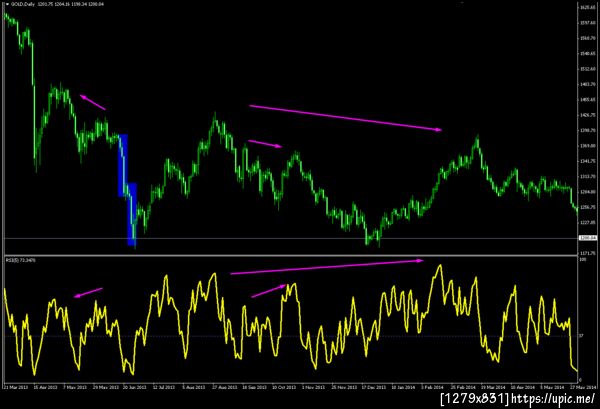Viewport: 600px width, 409px height.
Task: Click the 17 Dec 2013 date label
Action: [374, 387]
